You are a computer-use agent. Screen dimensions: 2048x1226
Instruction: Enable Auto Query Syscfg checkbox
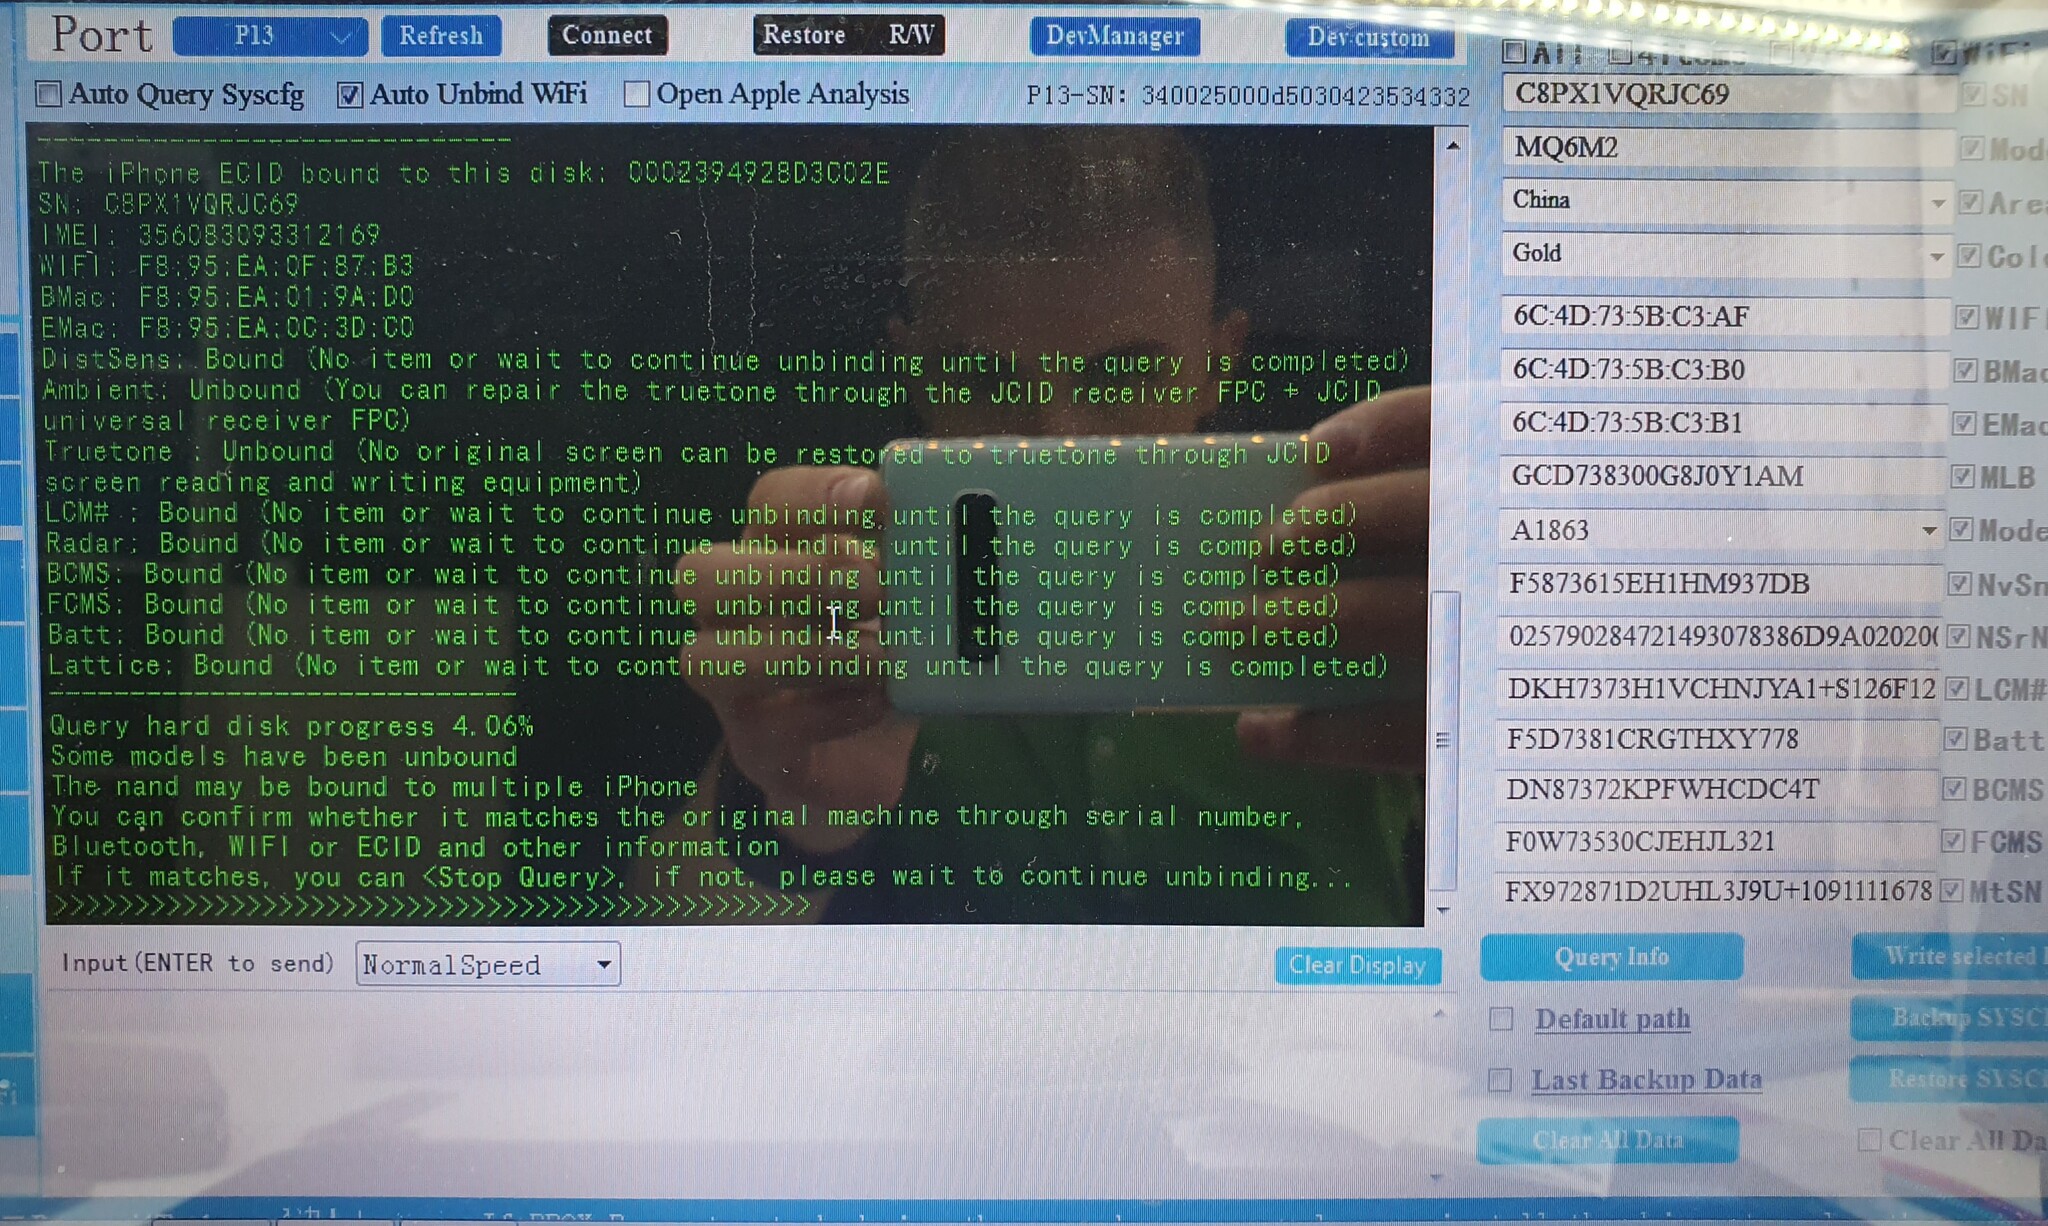(x=48, y=94)
